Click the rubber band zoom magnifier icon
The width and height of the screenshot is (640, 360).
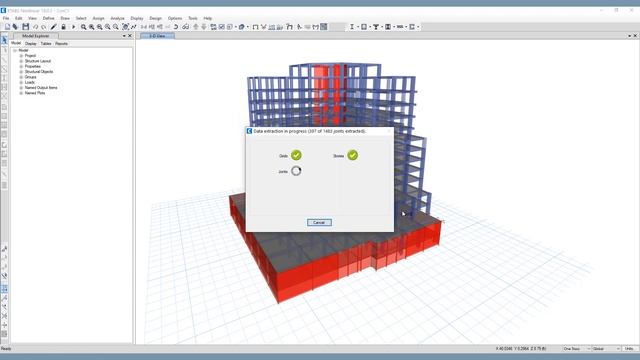83,27
